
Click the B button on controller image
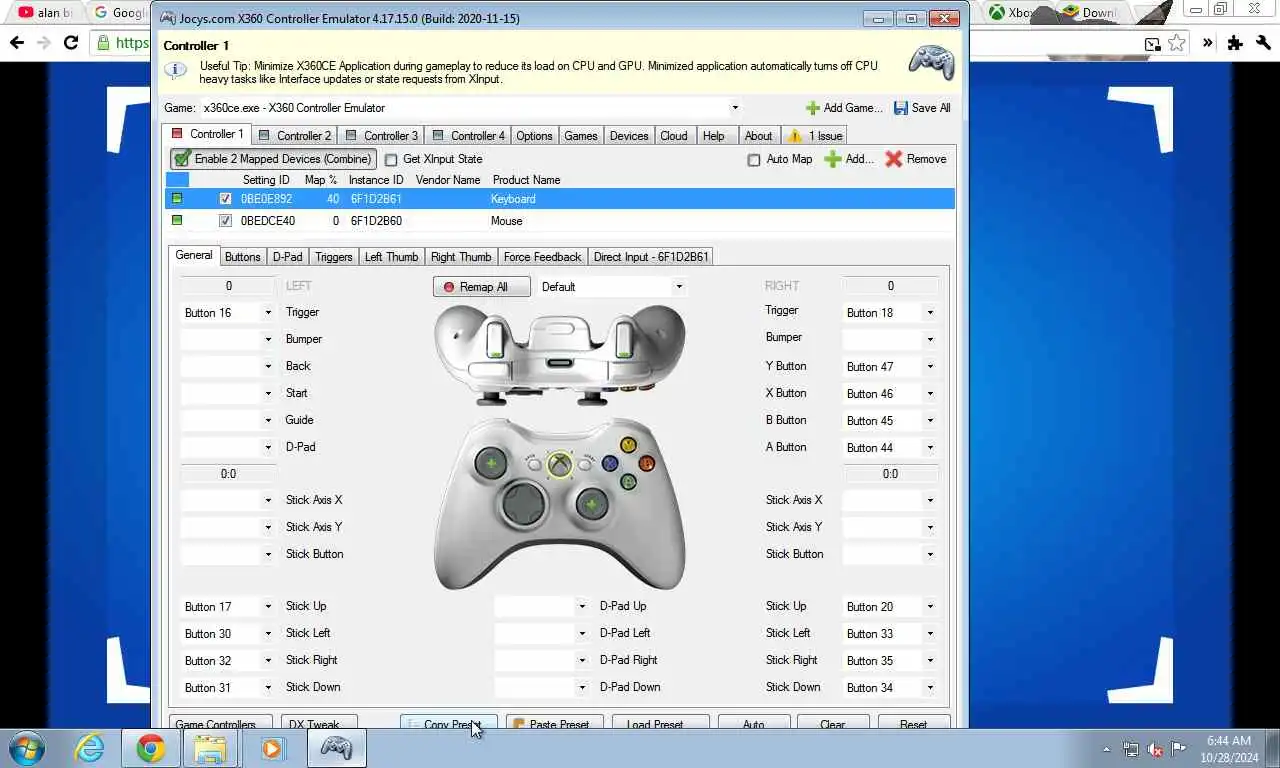[x=646, y=464]
